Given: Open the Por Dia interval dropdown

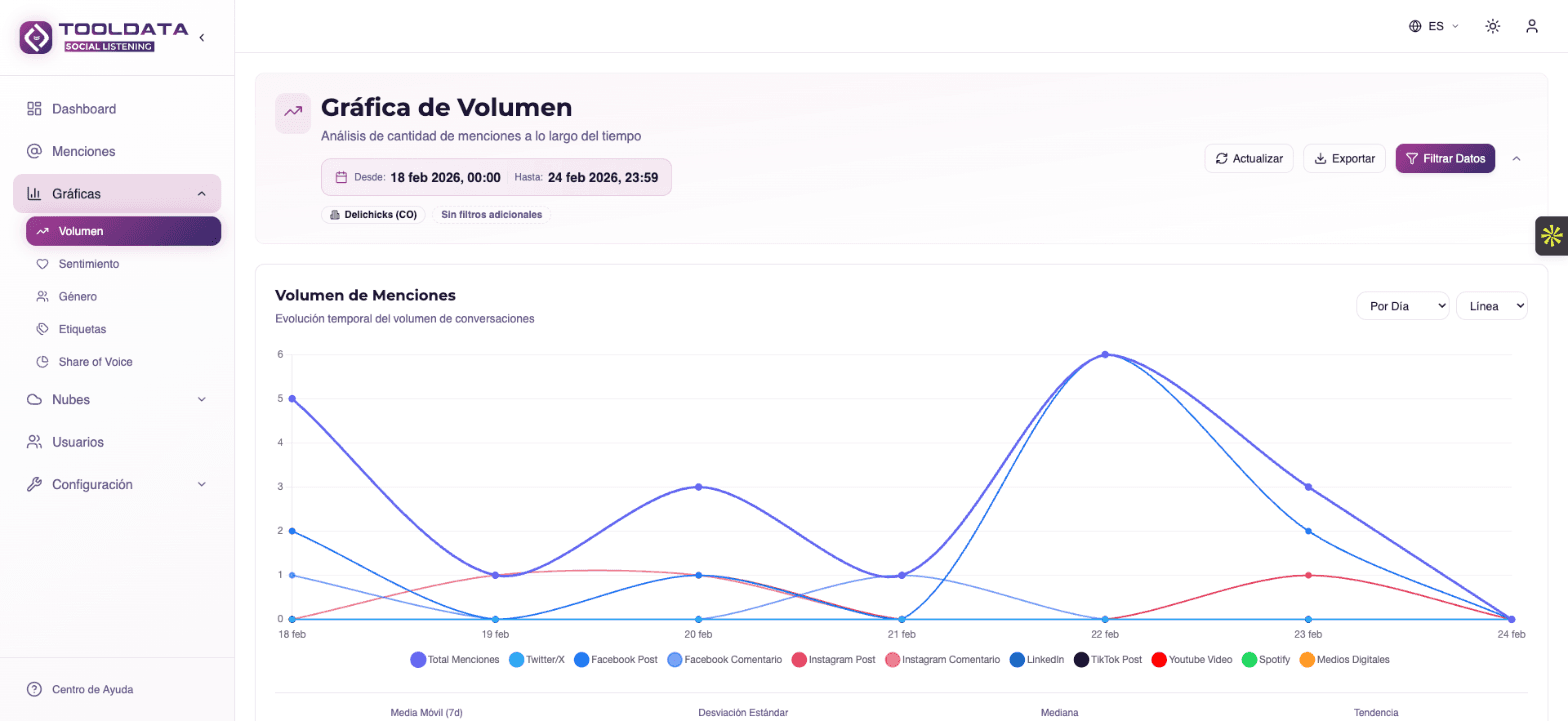Looking at the screenshot, I should coord(1402,306).
